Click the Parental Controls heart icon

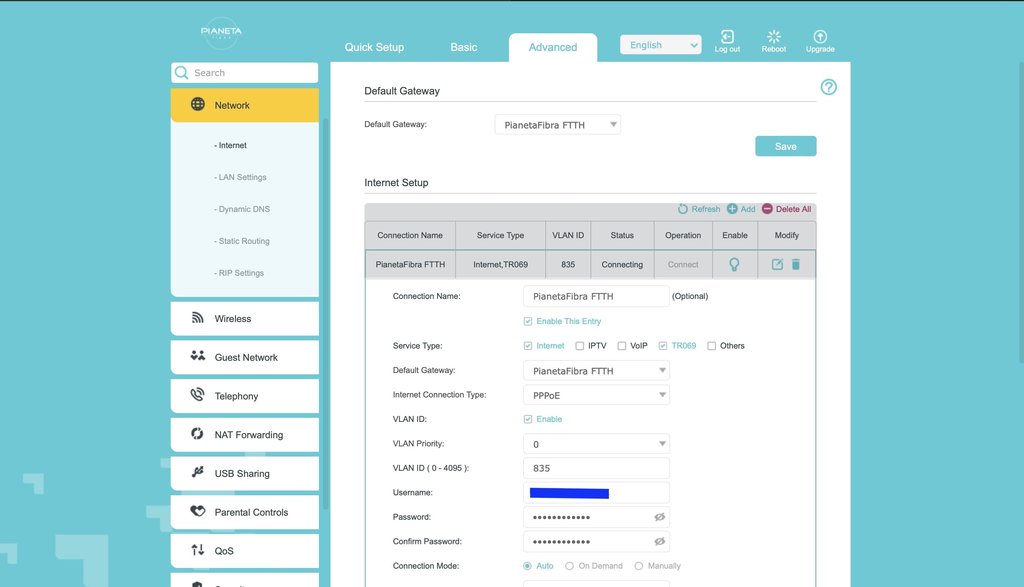click(x=197, y=511)
